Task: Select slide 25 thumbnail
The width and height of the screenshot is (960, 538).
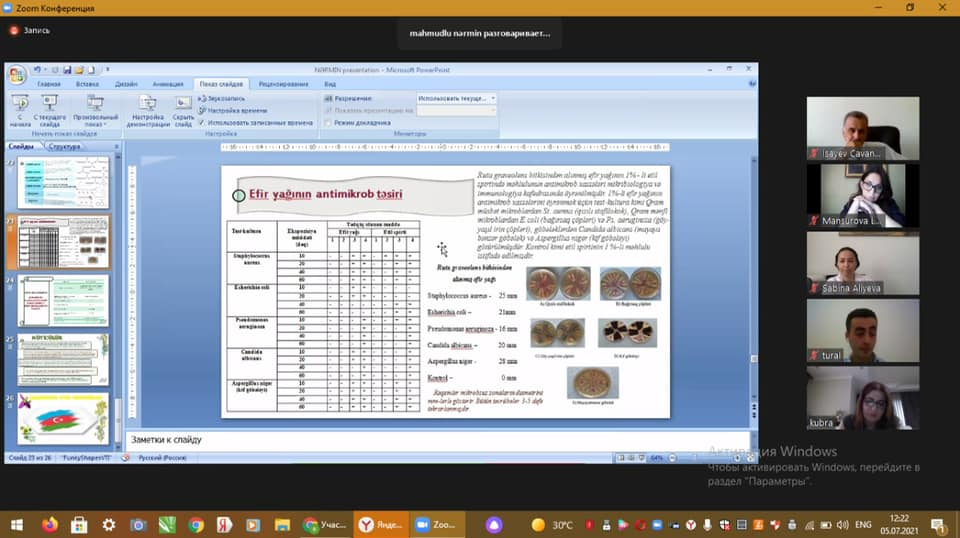Action: [x=63, y=360]
